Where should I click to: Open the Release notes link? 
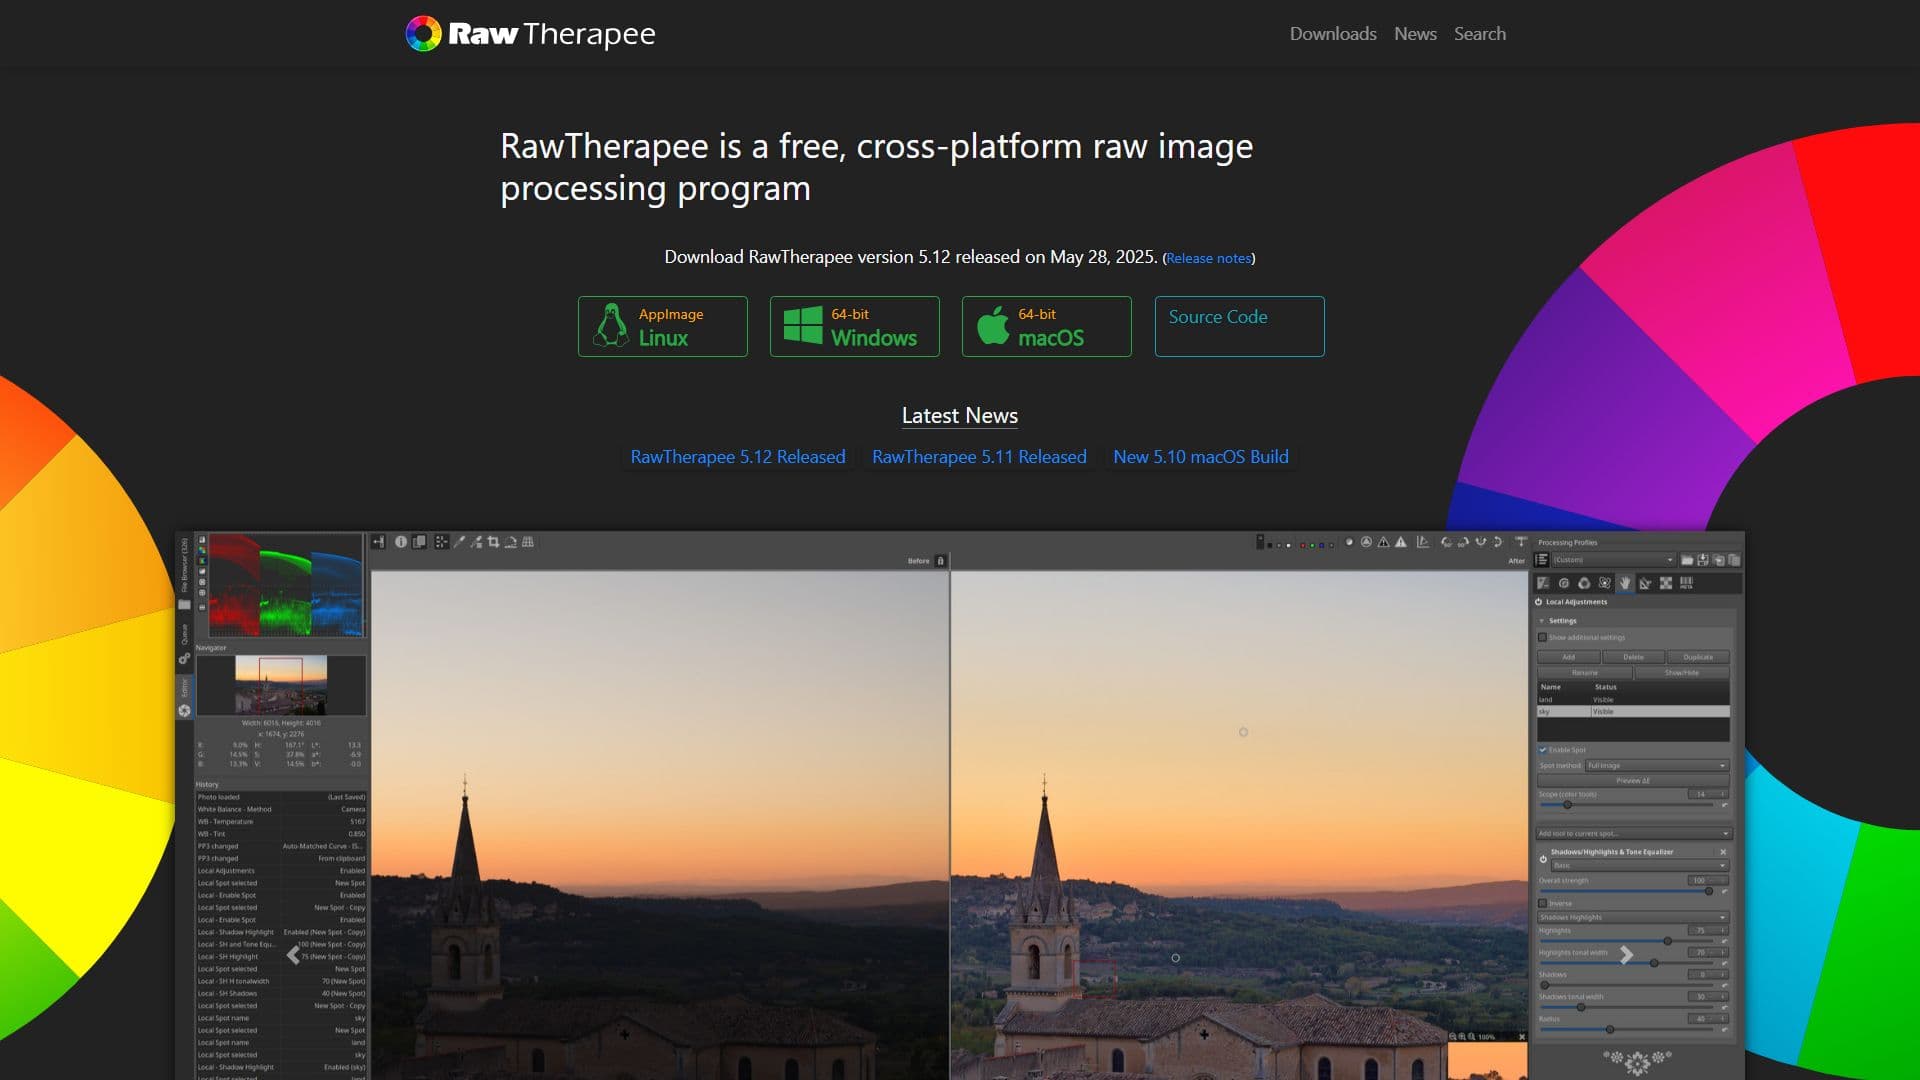point(1208,258)
